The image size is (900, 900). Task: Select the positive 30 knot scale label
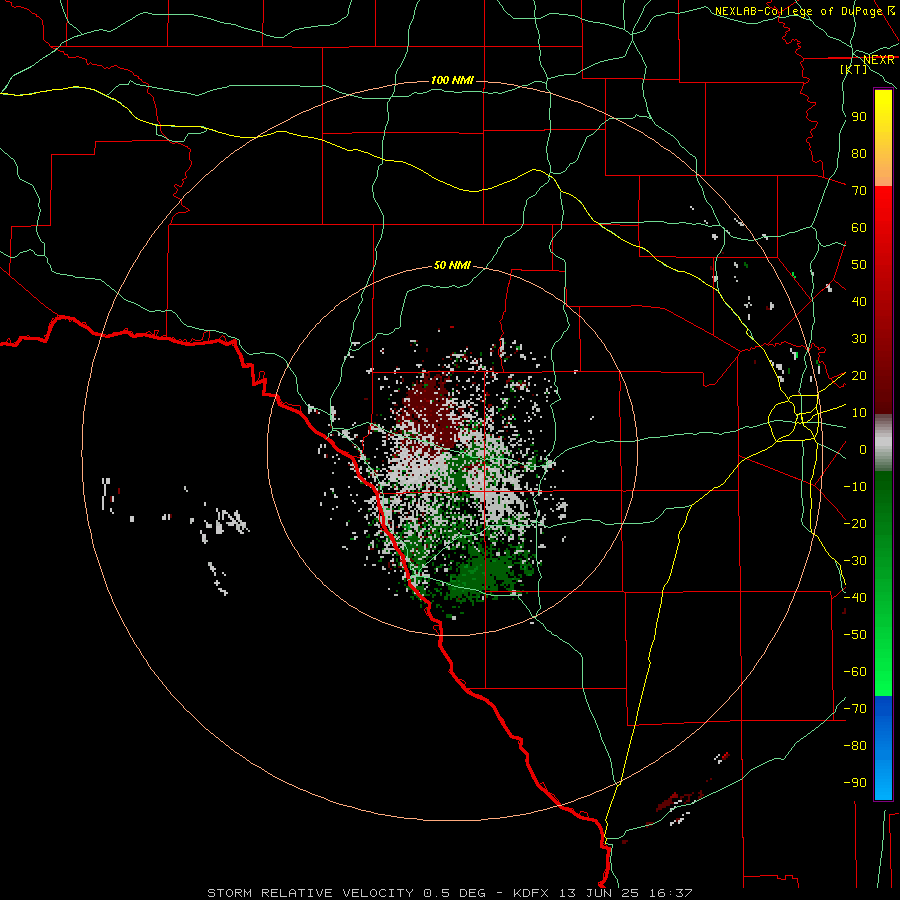[859, 339]
